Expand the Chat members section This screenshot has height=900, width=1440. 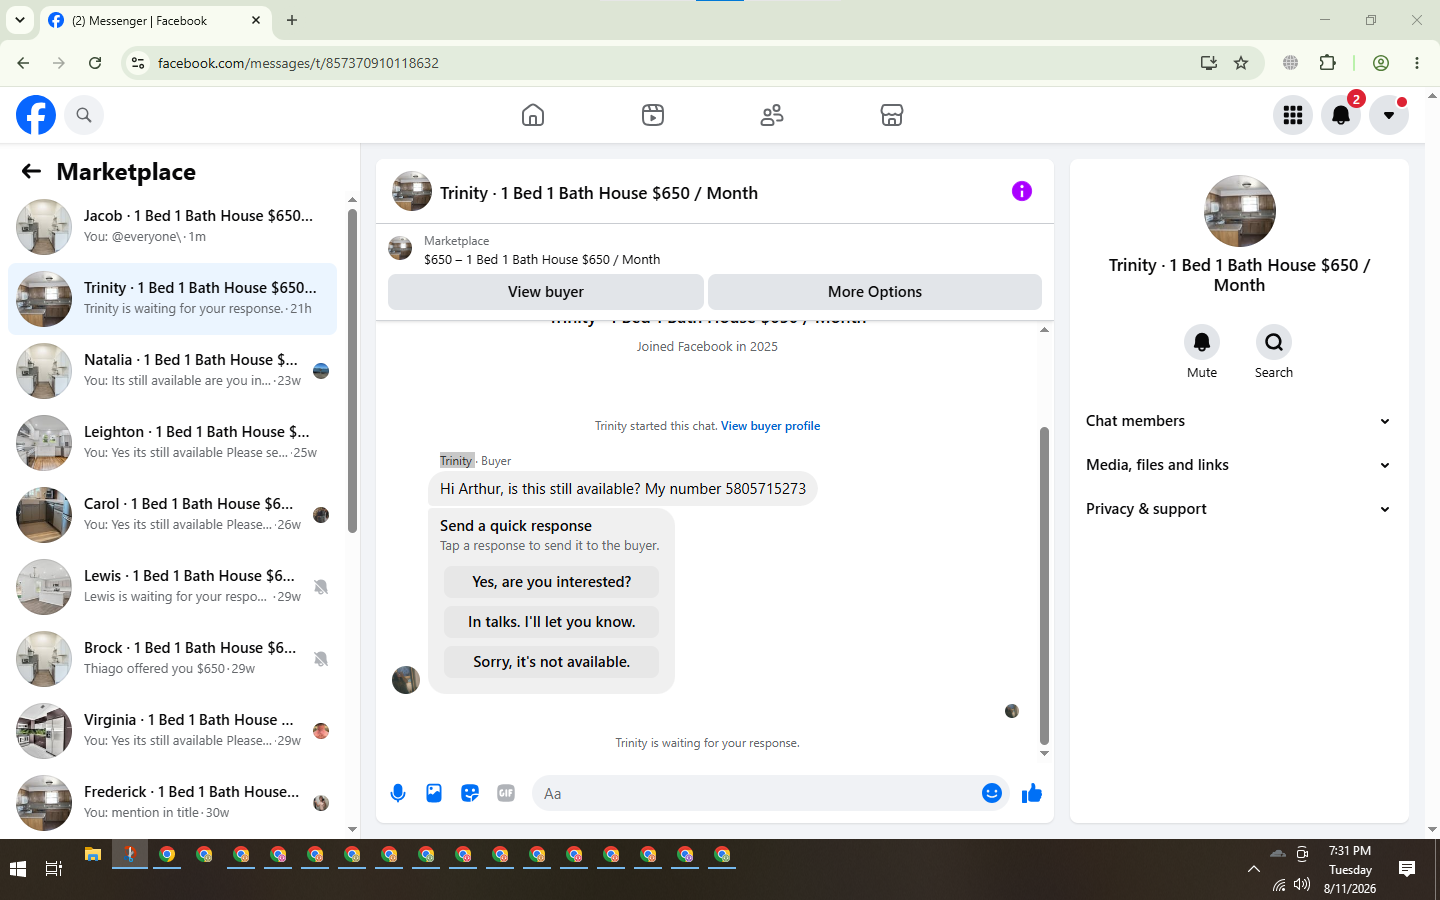coord(1239,421)
